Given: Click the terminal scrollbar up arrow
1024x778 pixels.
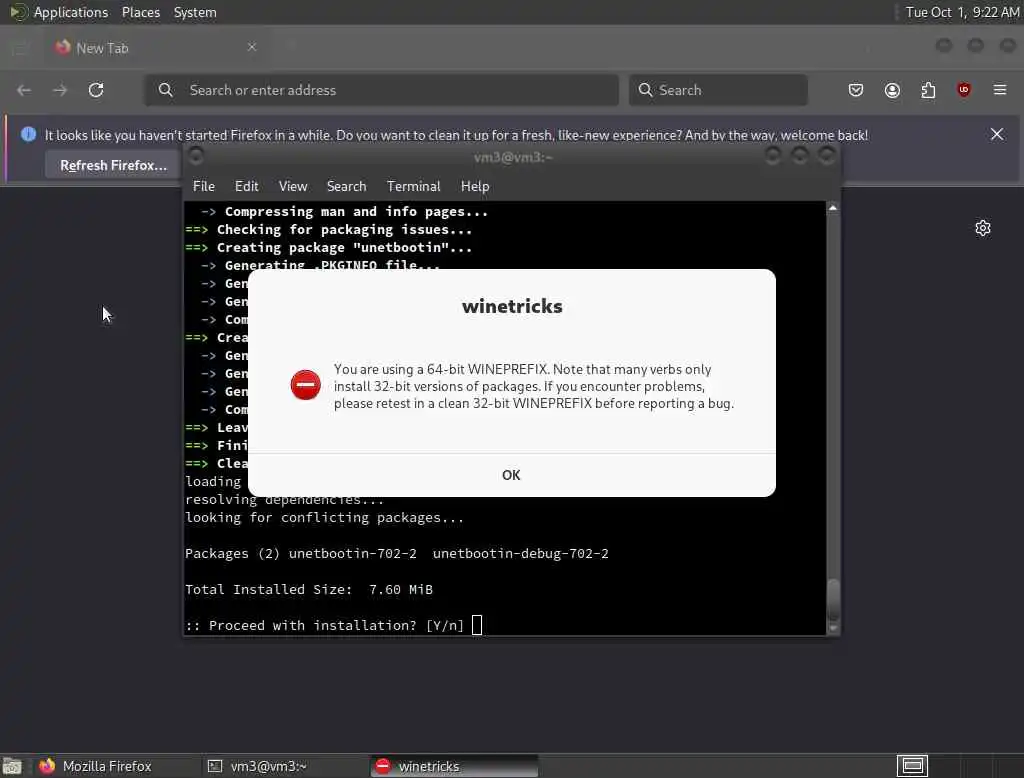Looking at the screenshot, I should tap(833, 208).
